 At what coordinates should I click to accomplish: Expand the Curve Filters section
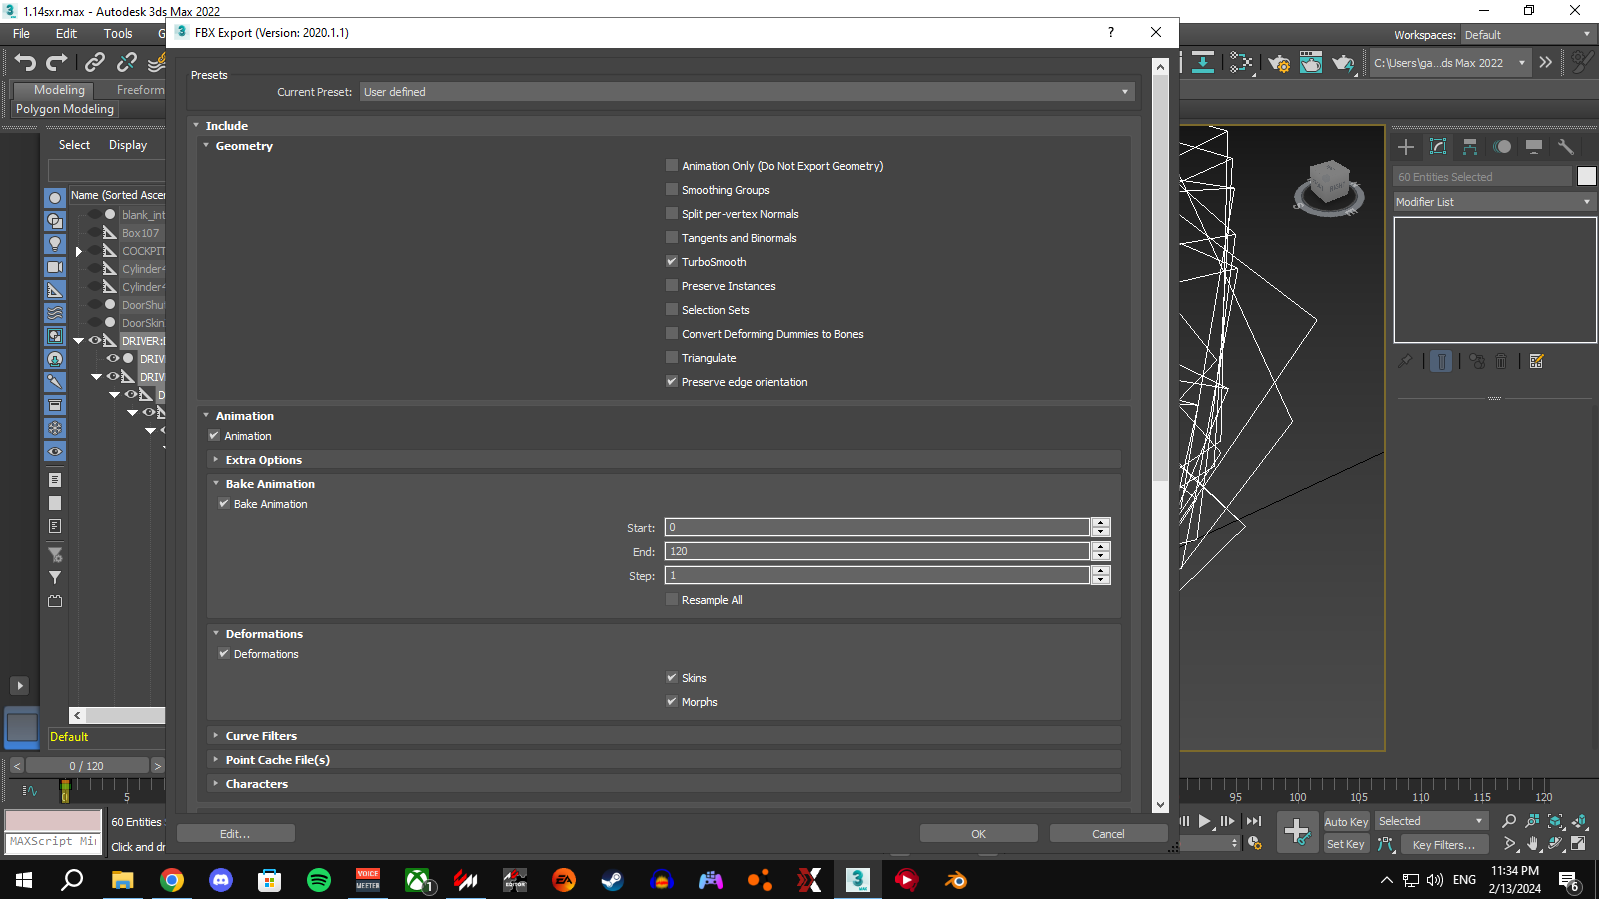216,736
